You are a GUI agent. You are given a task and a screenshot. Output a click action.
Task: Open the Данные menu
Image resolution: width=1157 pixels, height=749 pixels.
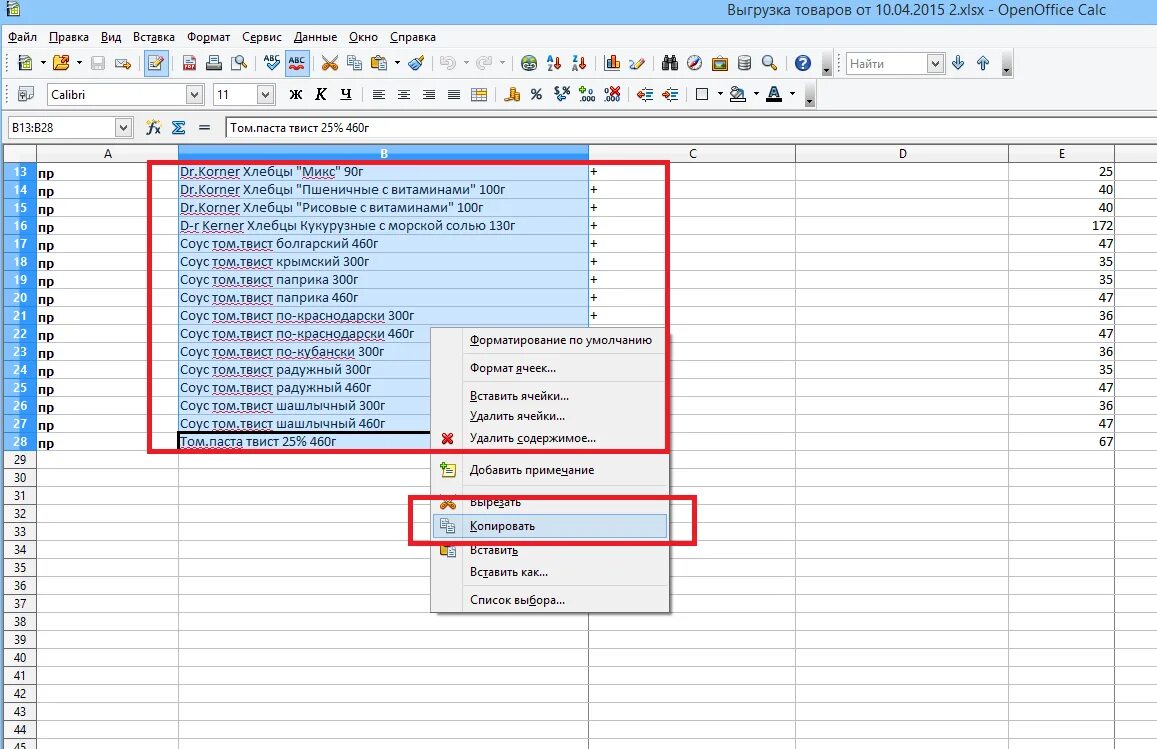click(x=315, y=37)
